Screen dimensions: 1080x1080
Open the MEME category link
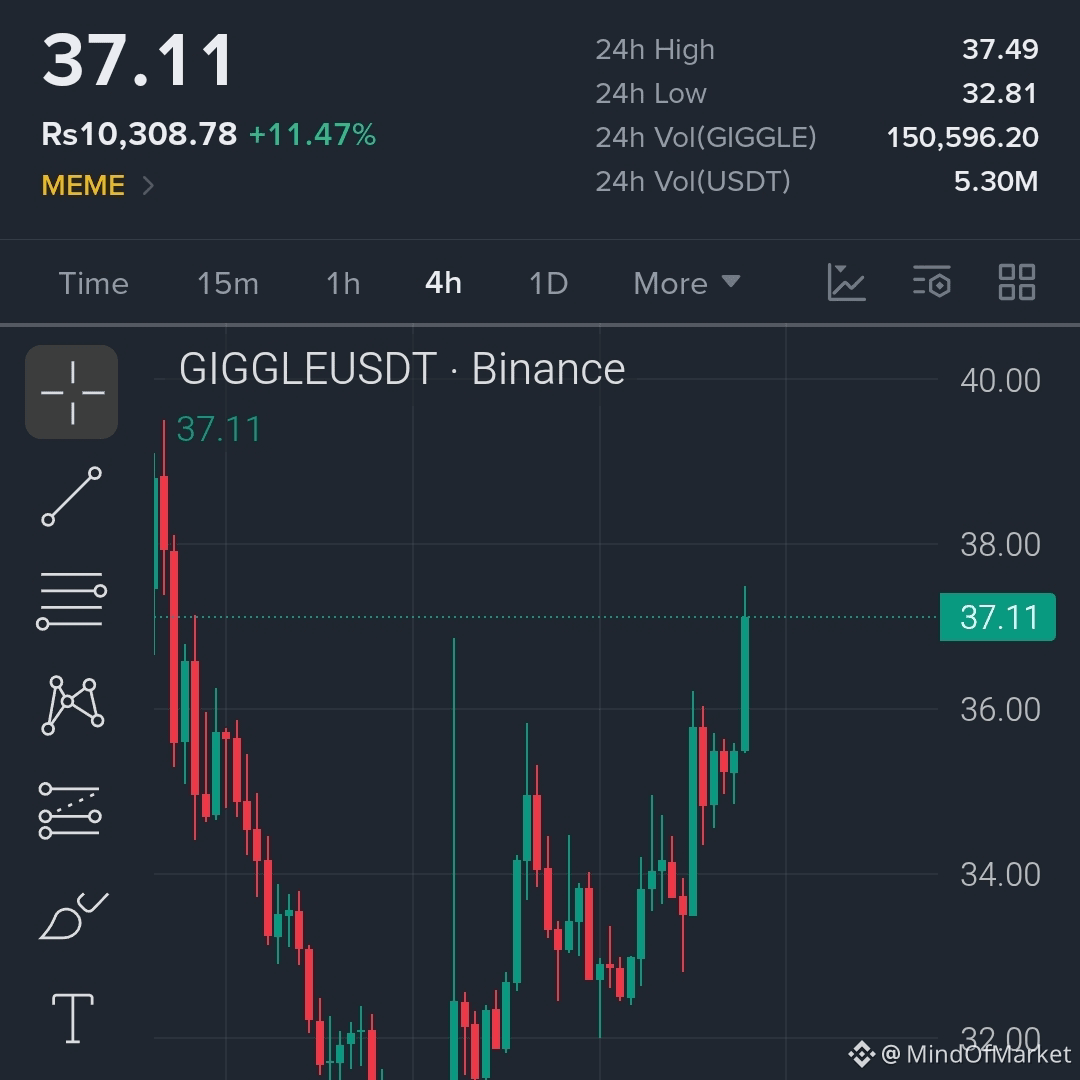pos(83,185)
